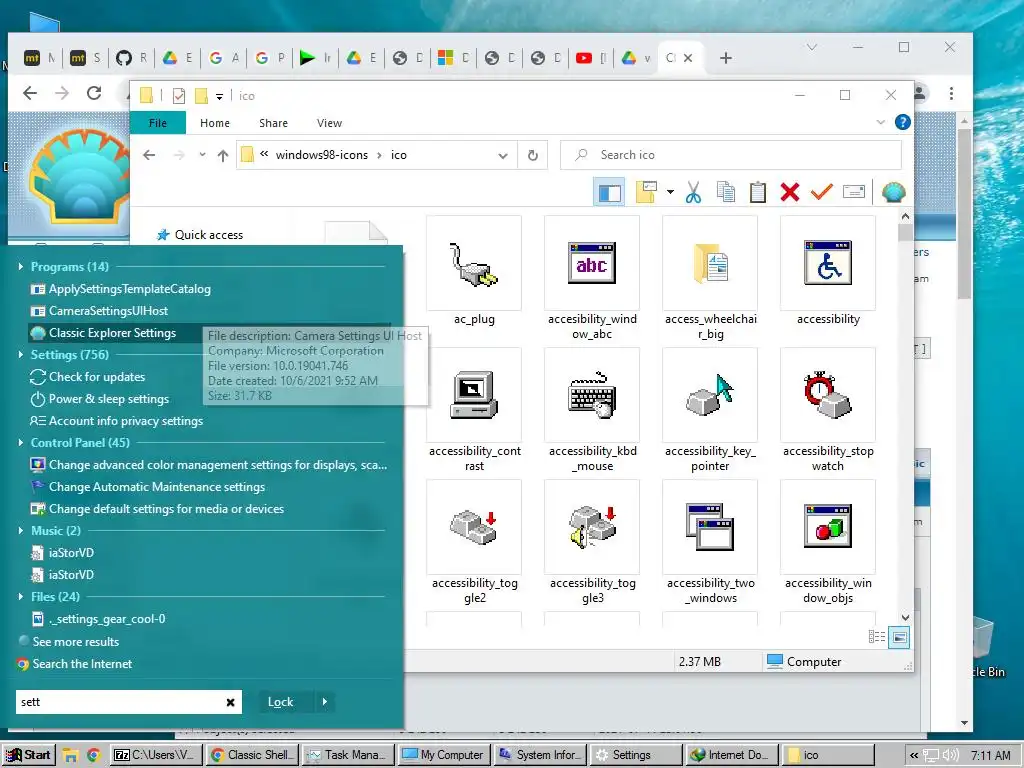Viewport: 1024px width, 768px height.
Task: Switch to System Information taskbar button
Action: tap(541, 755)
